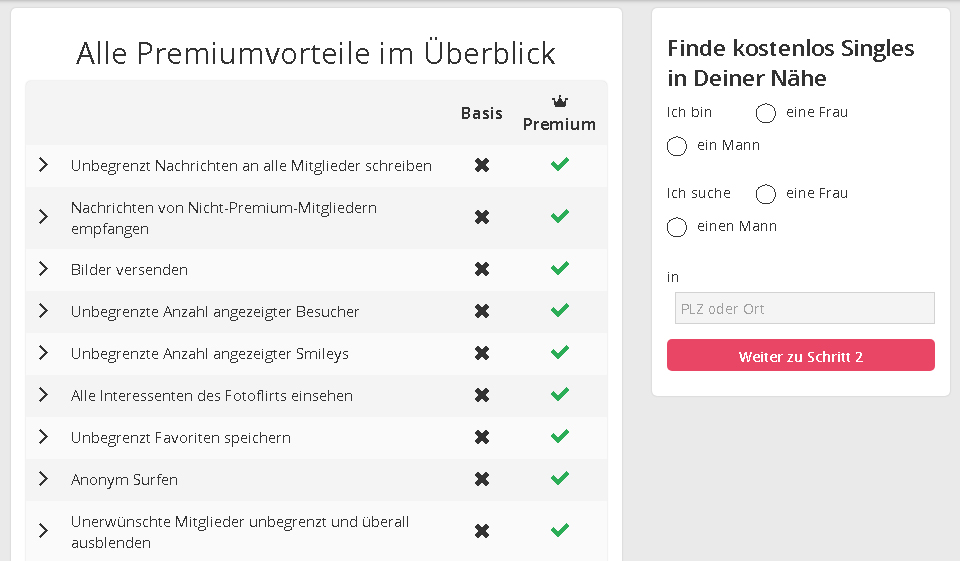This screenshot has width=960, height=561.
Task: Click the Basis cross for Unbegrenzt Nachrichten row
Action: pyautogui.click(x=482, y=165)
